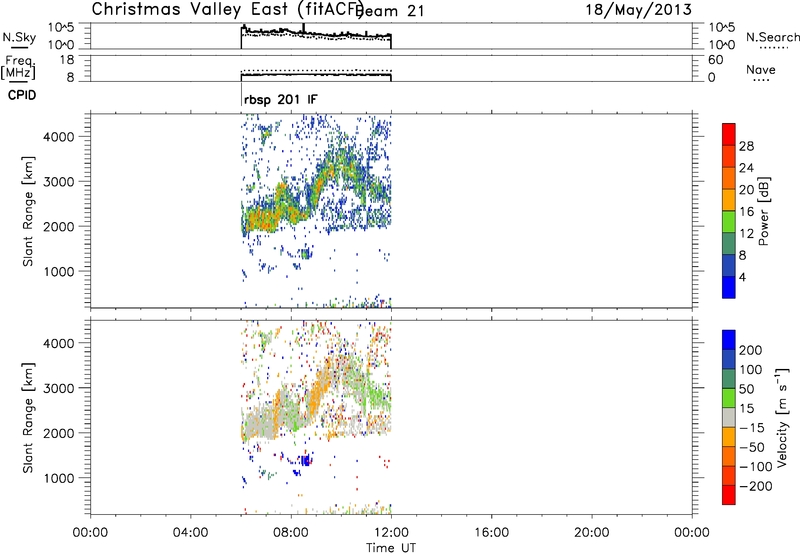Click the '18' frequency tick value

coord(67,60)
